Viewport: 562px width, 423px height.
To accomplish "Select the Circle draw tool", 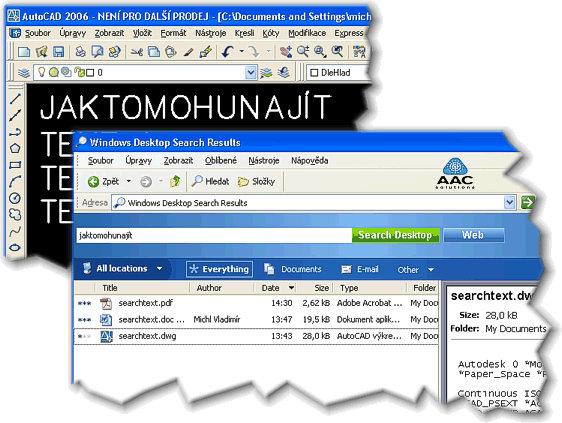I will point(15,198).
